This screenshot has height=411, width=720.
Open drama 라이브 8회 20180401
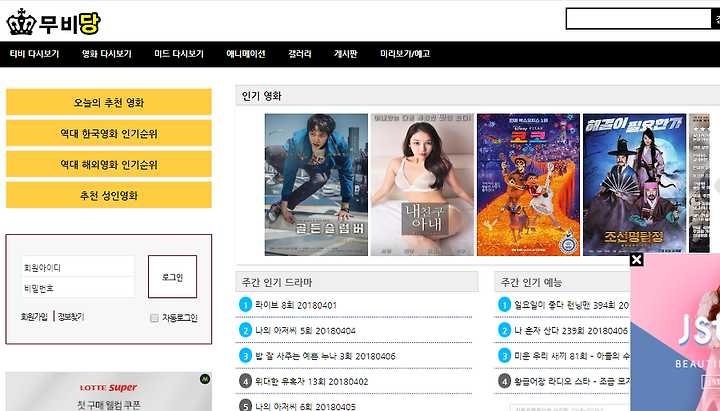pyautogui.click(x=296, y=305)
